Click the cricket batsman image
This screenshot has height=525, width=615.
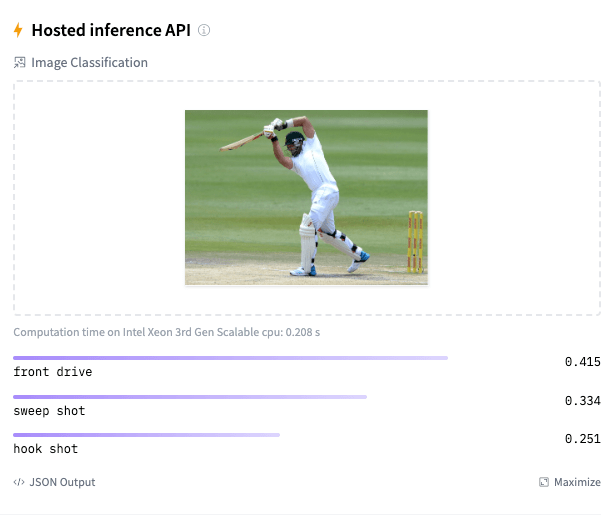(x=306, y=197)
